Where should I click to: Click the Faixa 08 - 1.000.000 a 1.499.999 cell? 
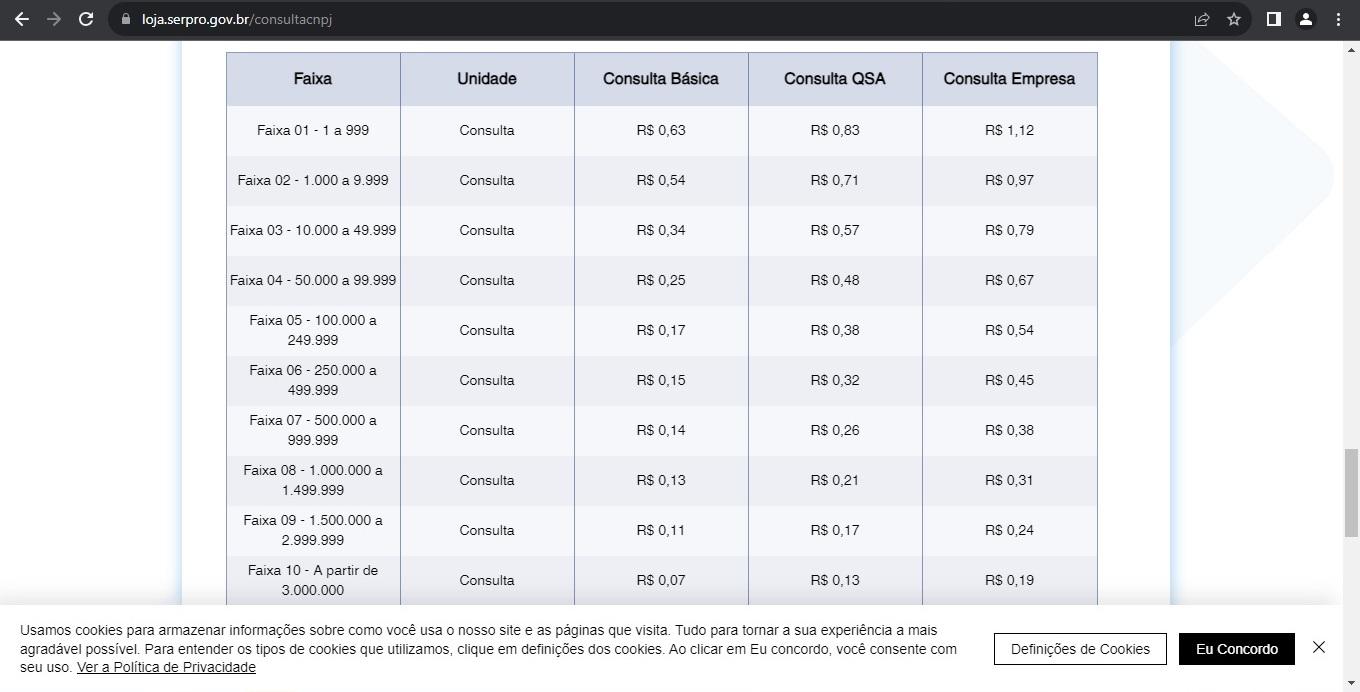(313, 480)
